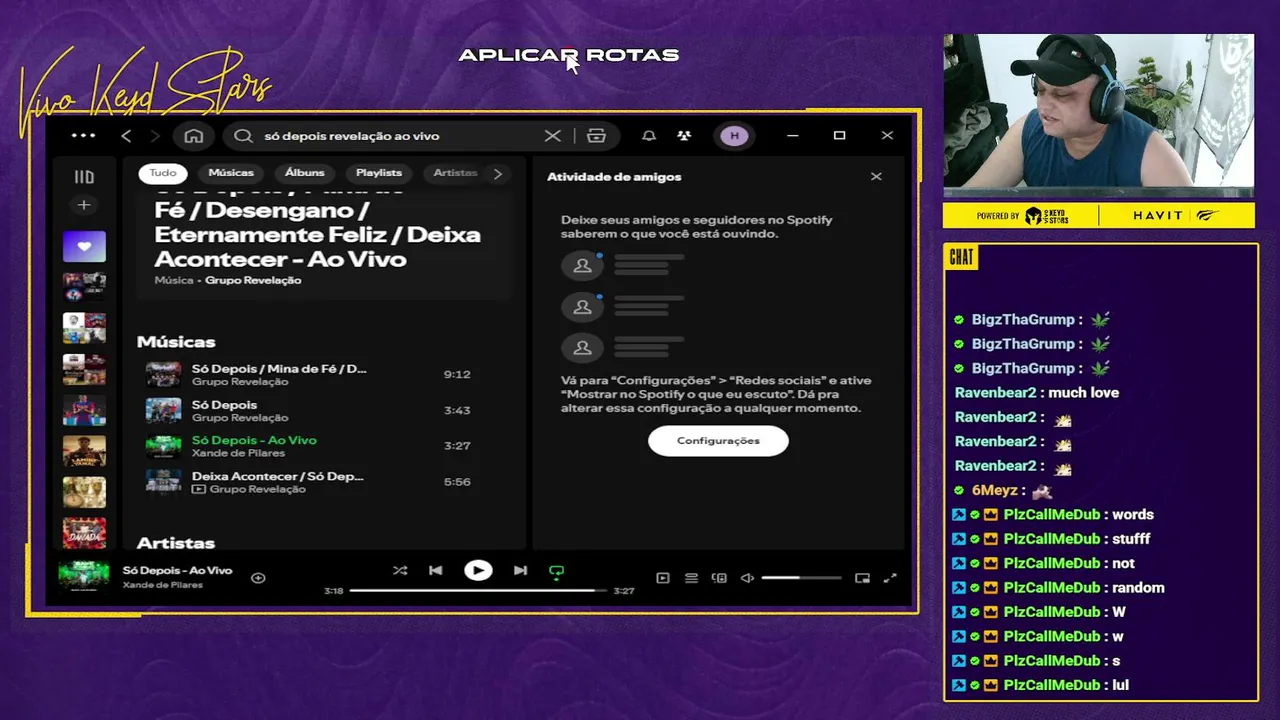
Task: Select the Artistas filter chip
Action: point(455,173)
